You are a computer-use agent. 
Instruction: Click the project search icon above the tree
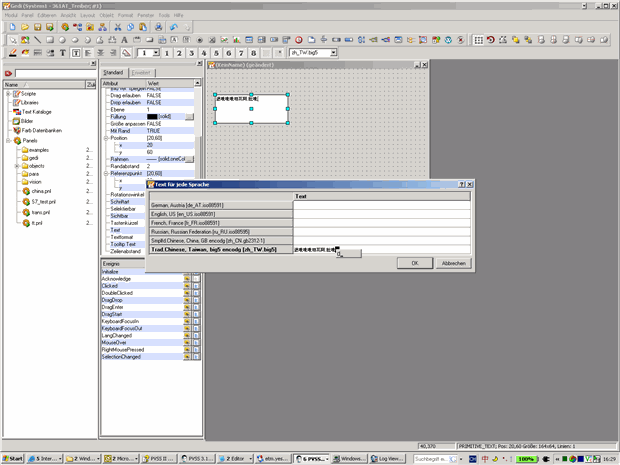[x=8, y=73]
